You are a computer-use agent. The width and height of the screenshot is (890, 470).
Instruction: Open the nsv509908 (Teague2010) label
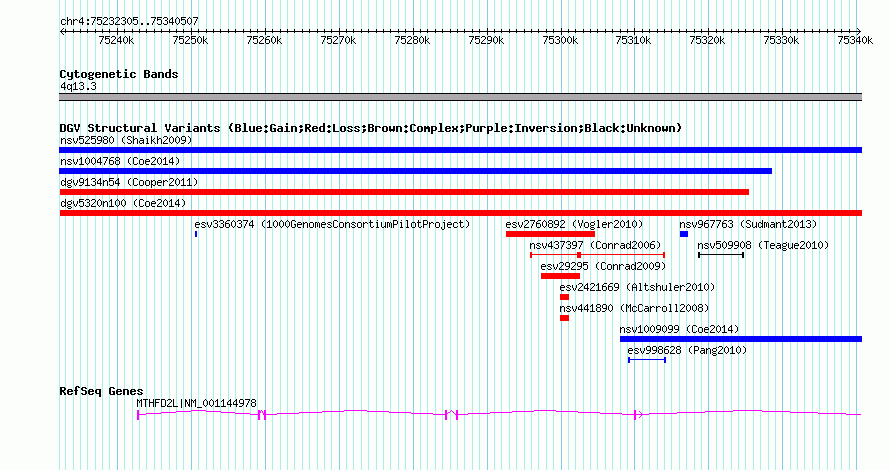(x=763, y=245)
